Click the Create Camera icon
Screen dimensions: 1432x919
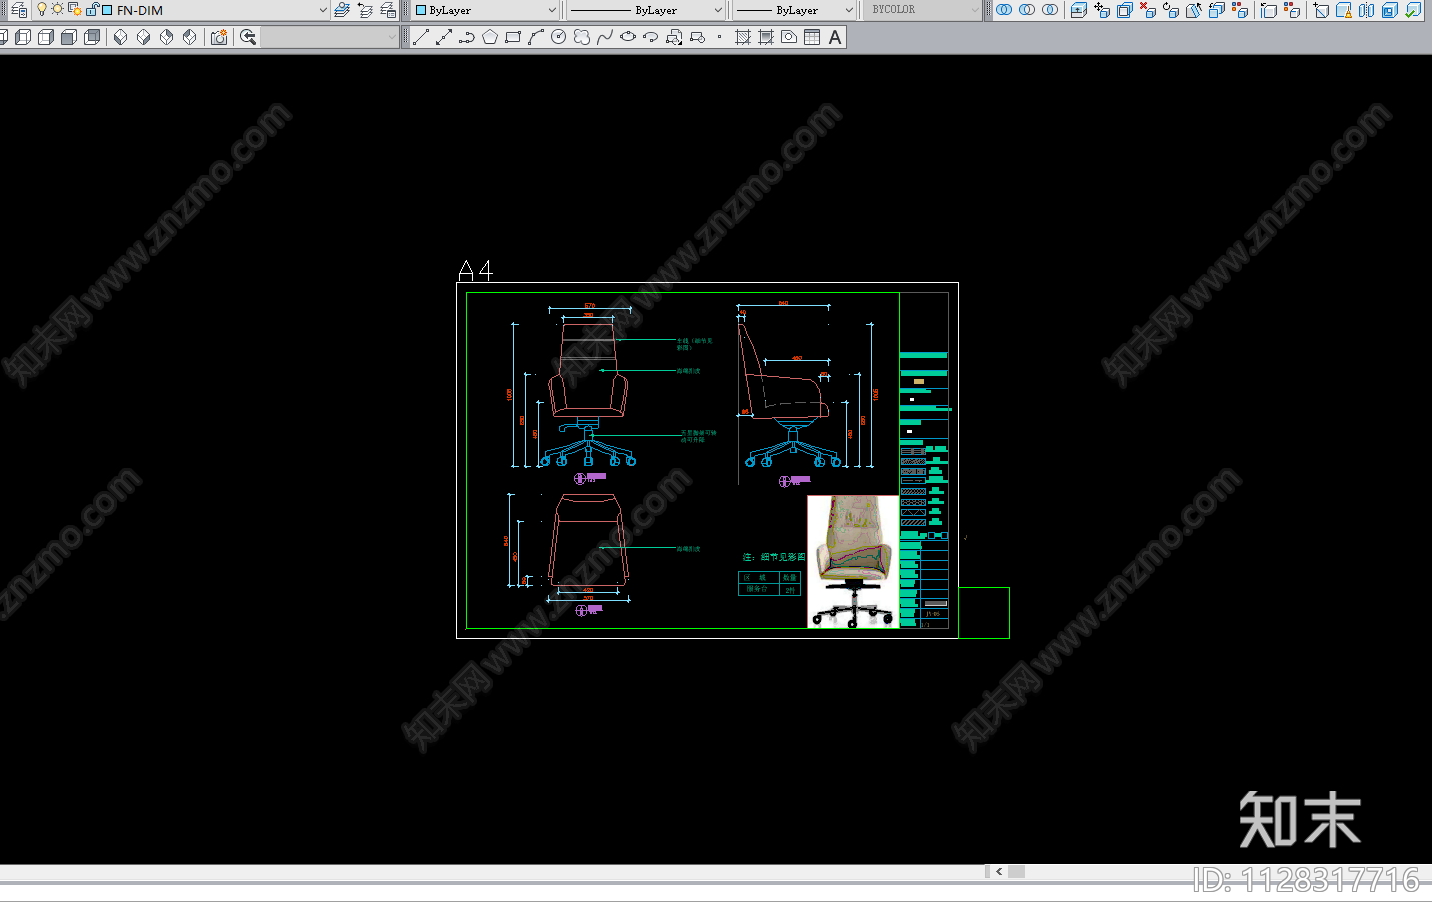click(219, 37)
